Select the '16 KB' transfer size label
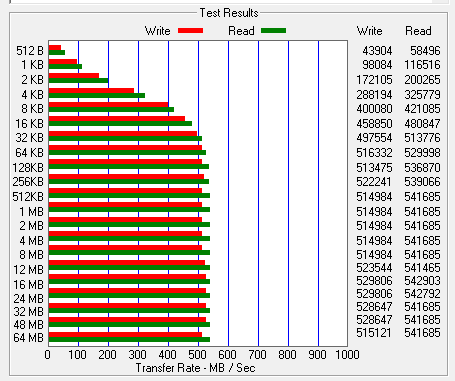Image resolution: width=455 pixels, height=381 pixels. tap(29, 124)
